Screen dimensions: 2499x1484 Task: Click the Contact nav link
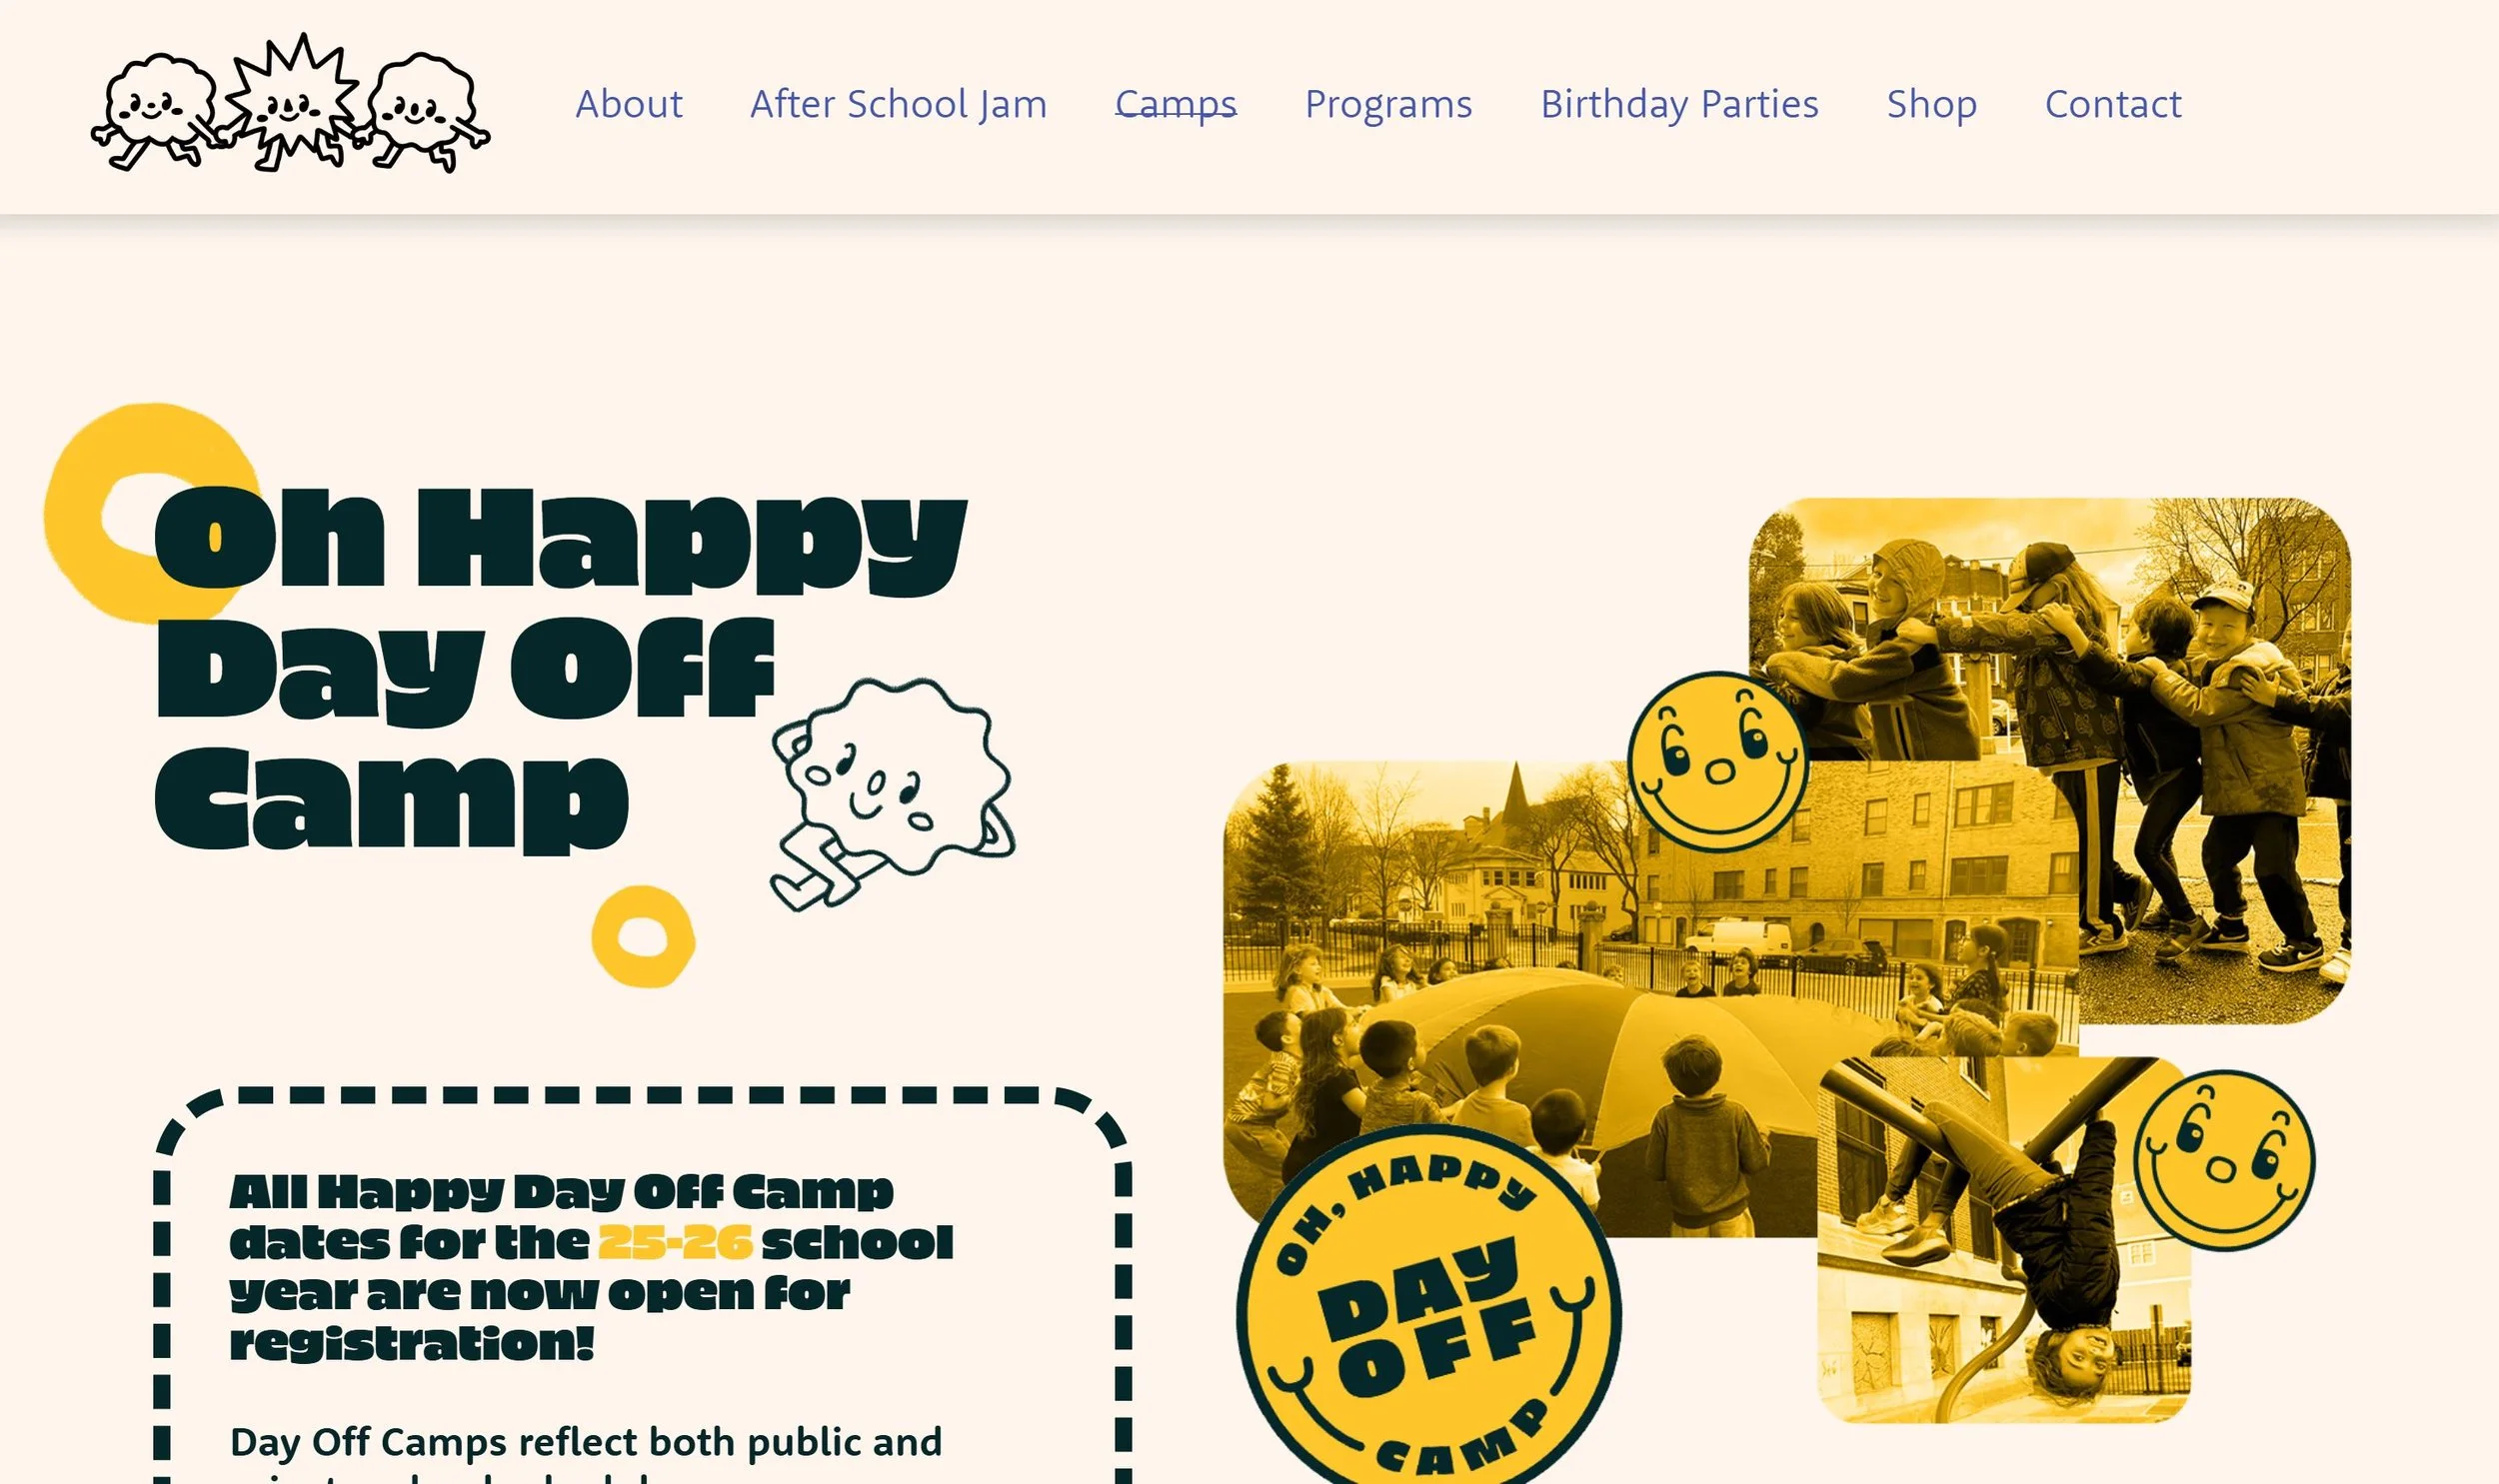pos(2113,104)
